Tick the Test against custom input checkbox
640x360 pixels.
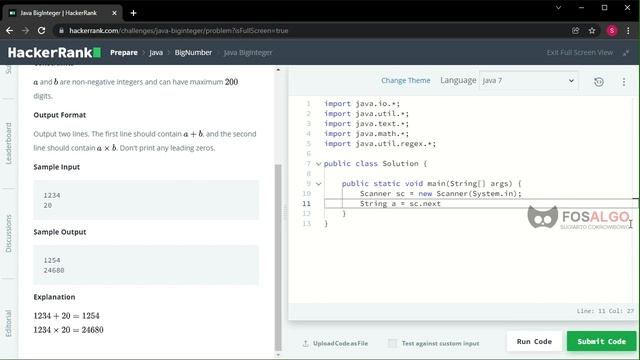tap(392, 343)
